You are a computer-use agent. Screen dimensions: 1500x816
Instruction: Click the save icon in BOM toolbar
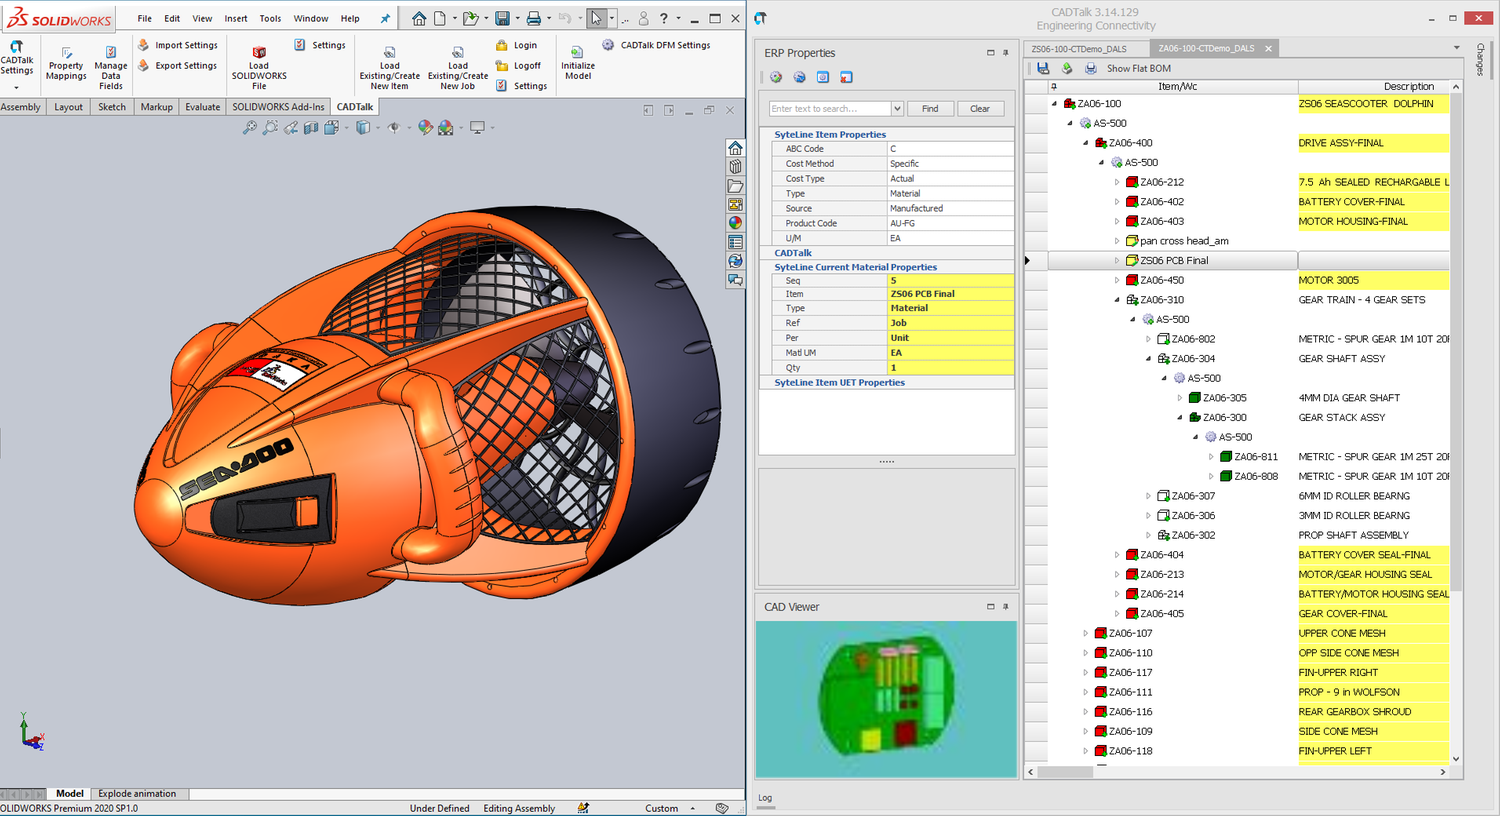[1043, 68]
